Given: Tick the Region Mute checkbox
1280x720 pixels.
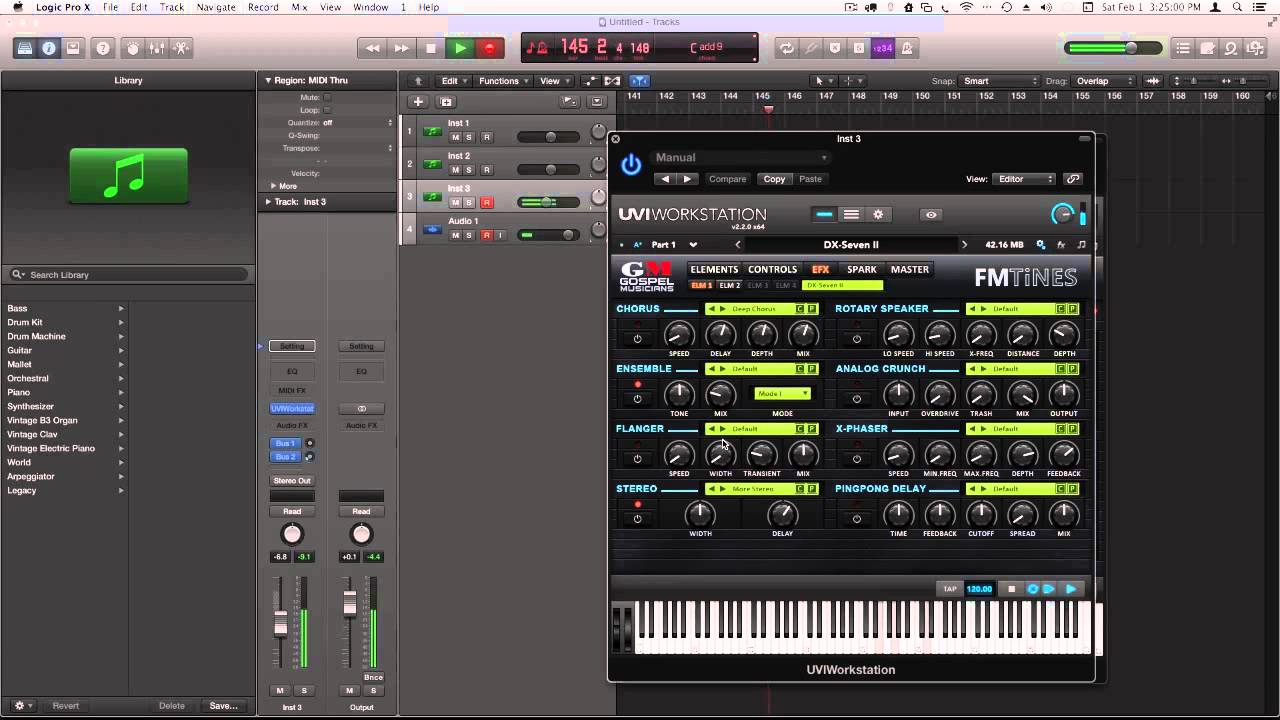Looking at the screenshot, I should 327,98.
